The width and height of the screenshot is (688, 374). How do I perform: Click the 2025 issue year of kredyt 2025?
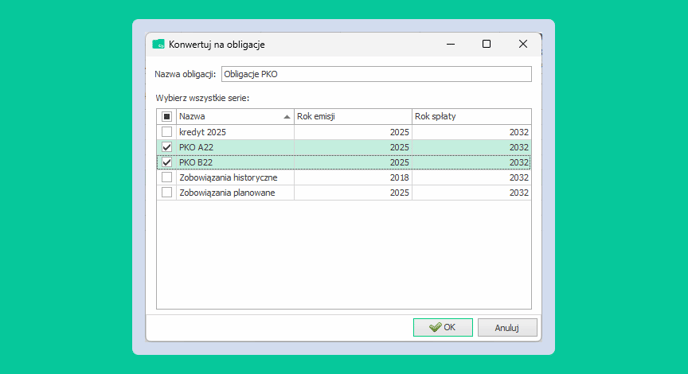[x=353, y=132]
